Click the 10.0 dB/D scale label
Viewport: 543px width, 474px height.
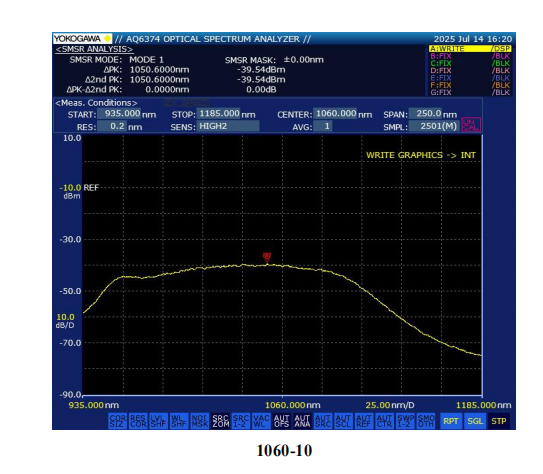pyautogui.click(x=65, y=321)
